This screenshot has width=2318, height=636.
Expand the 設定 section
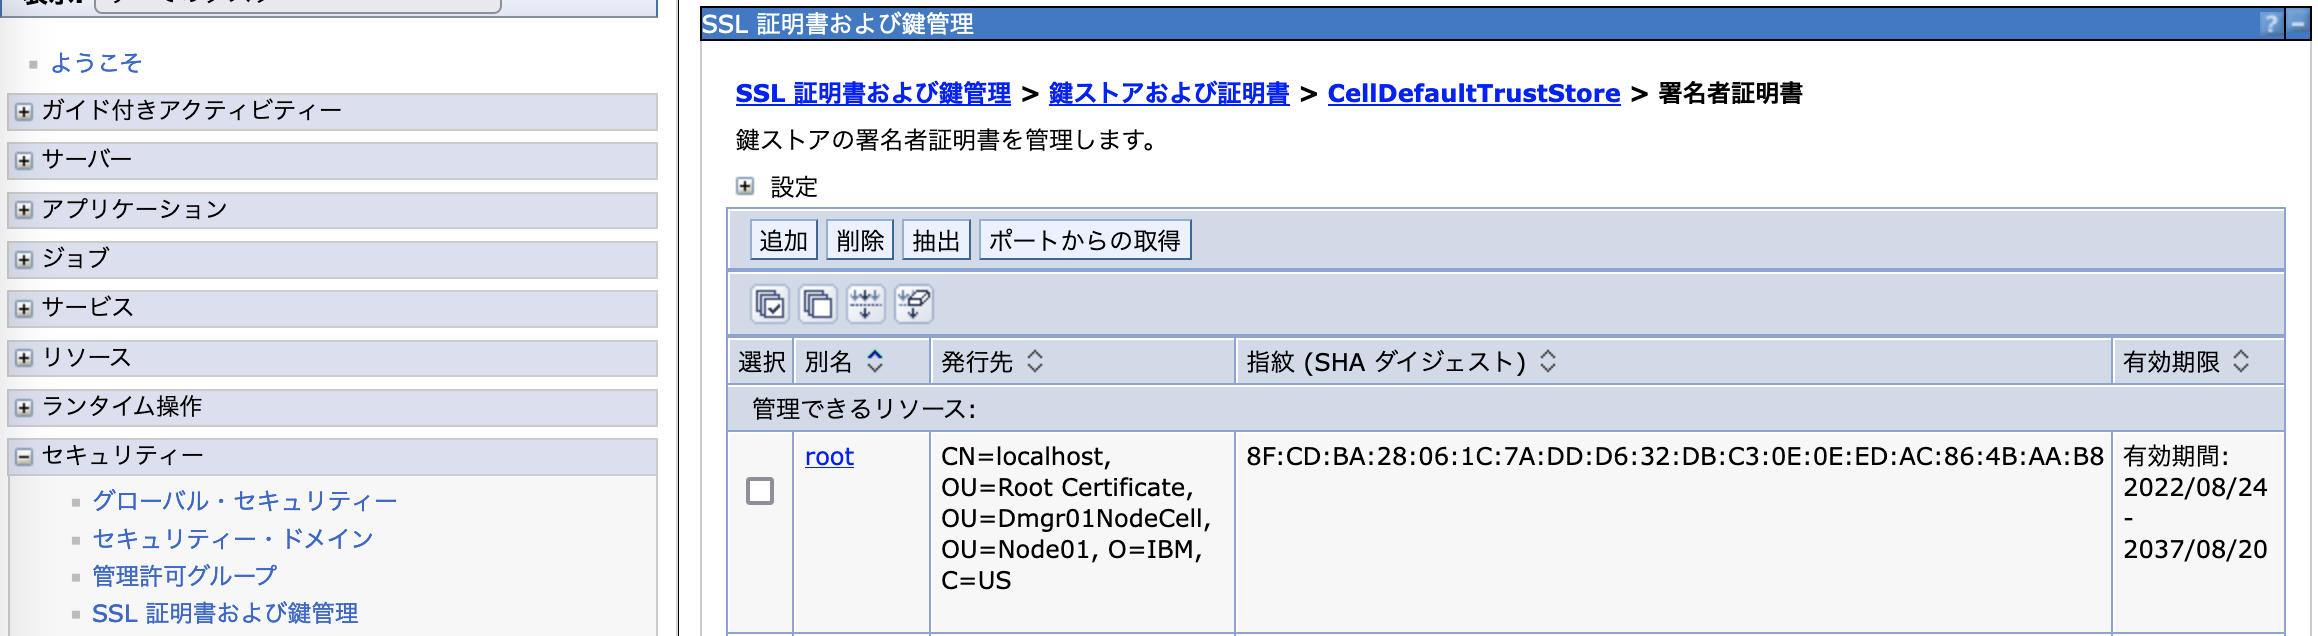point(745,186)
